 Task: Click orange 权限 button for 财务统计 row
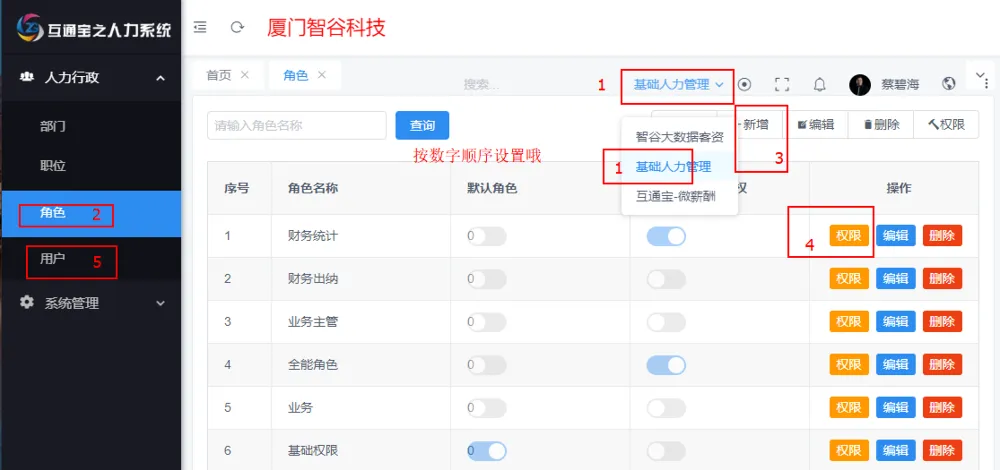849,236
